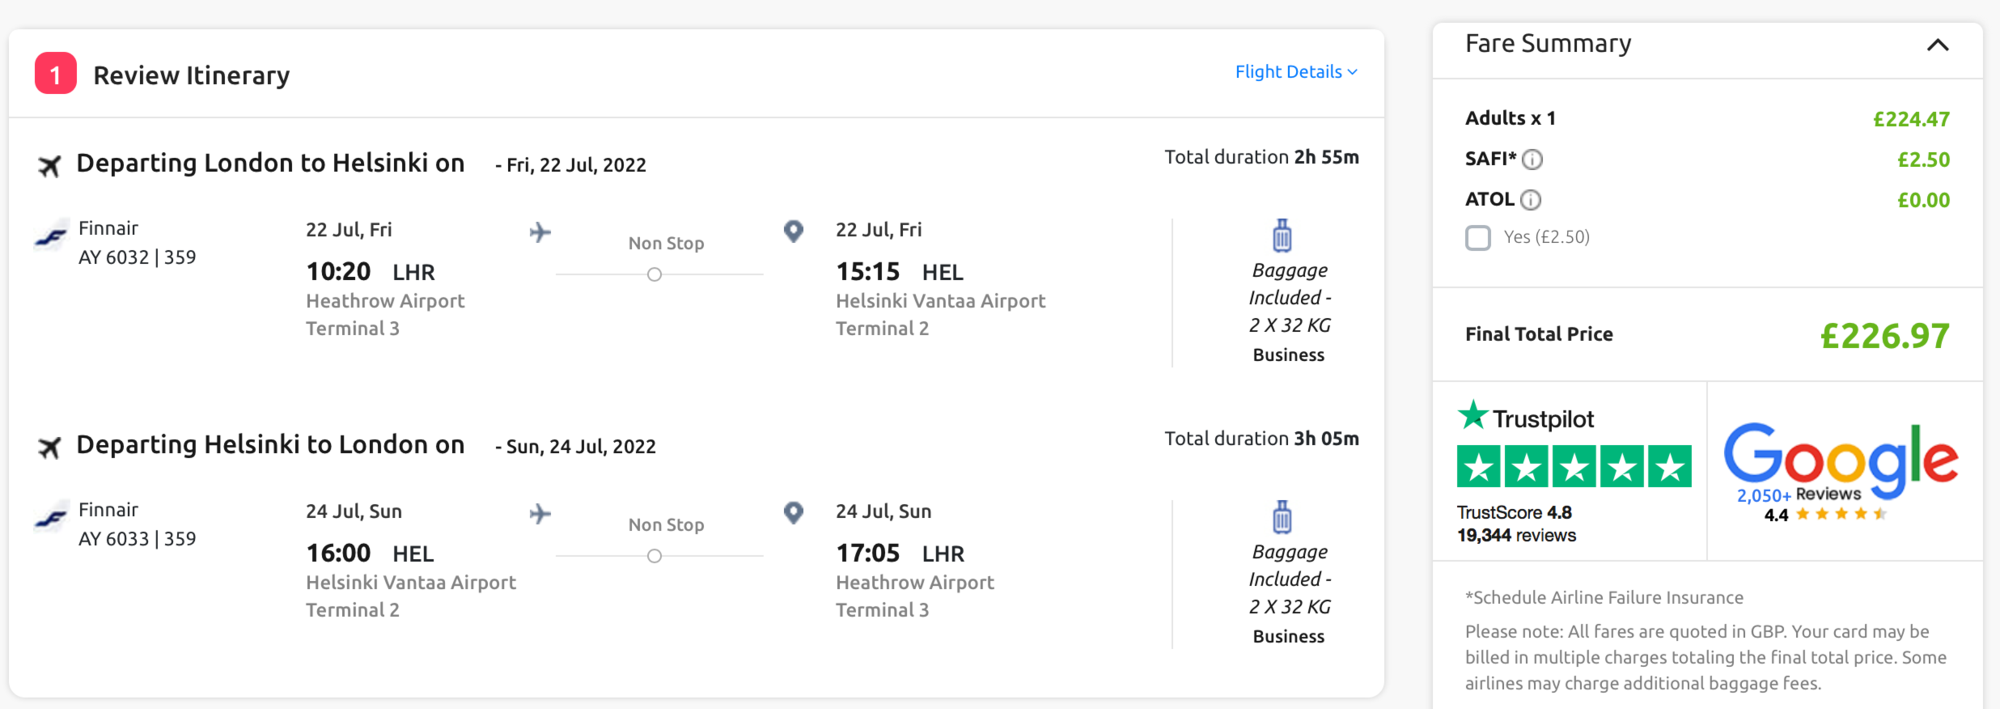Click Finnair logo for flight AY 6033
Image resolution: width=2000 pixels, height=709 pixels.
[x=51, y=519]
